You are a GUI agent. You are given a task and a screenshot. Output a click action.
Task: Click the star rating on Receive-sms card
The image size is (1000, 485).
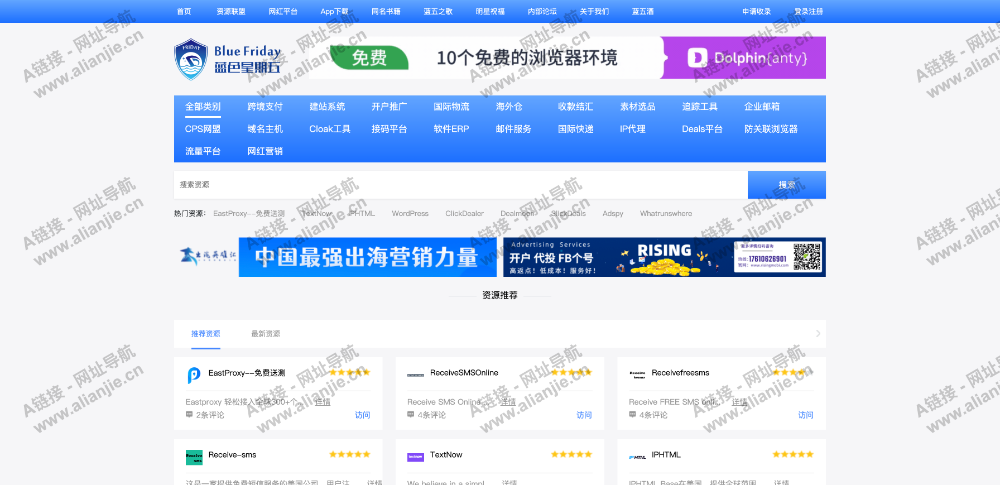[x=349, y=454]
